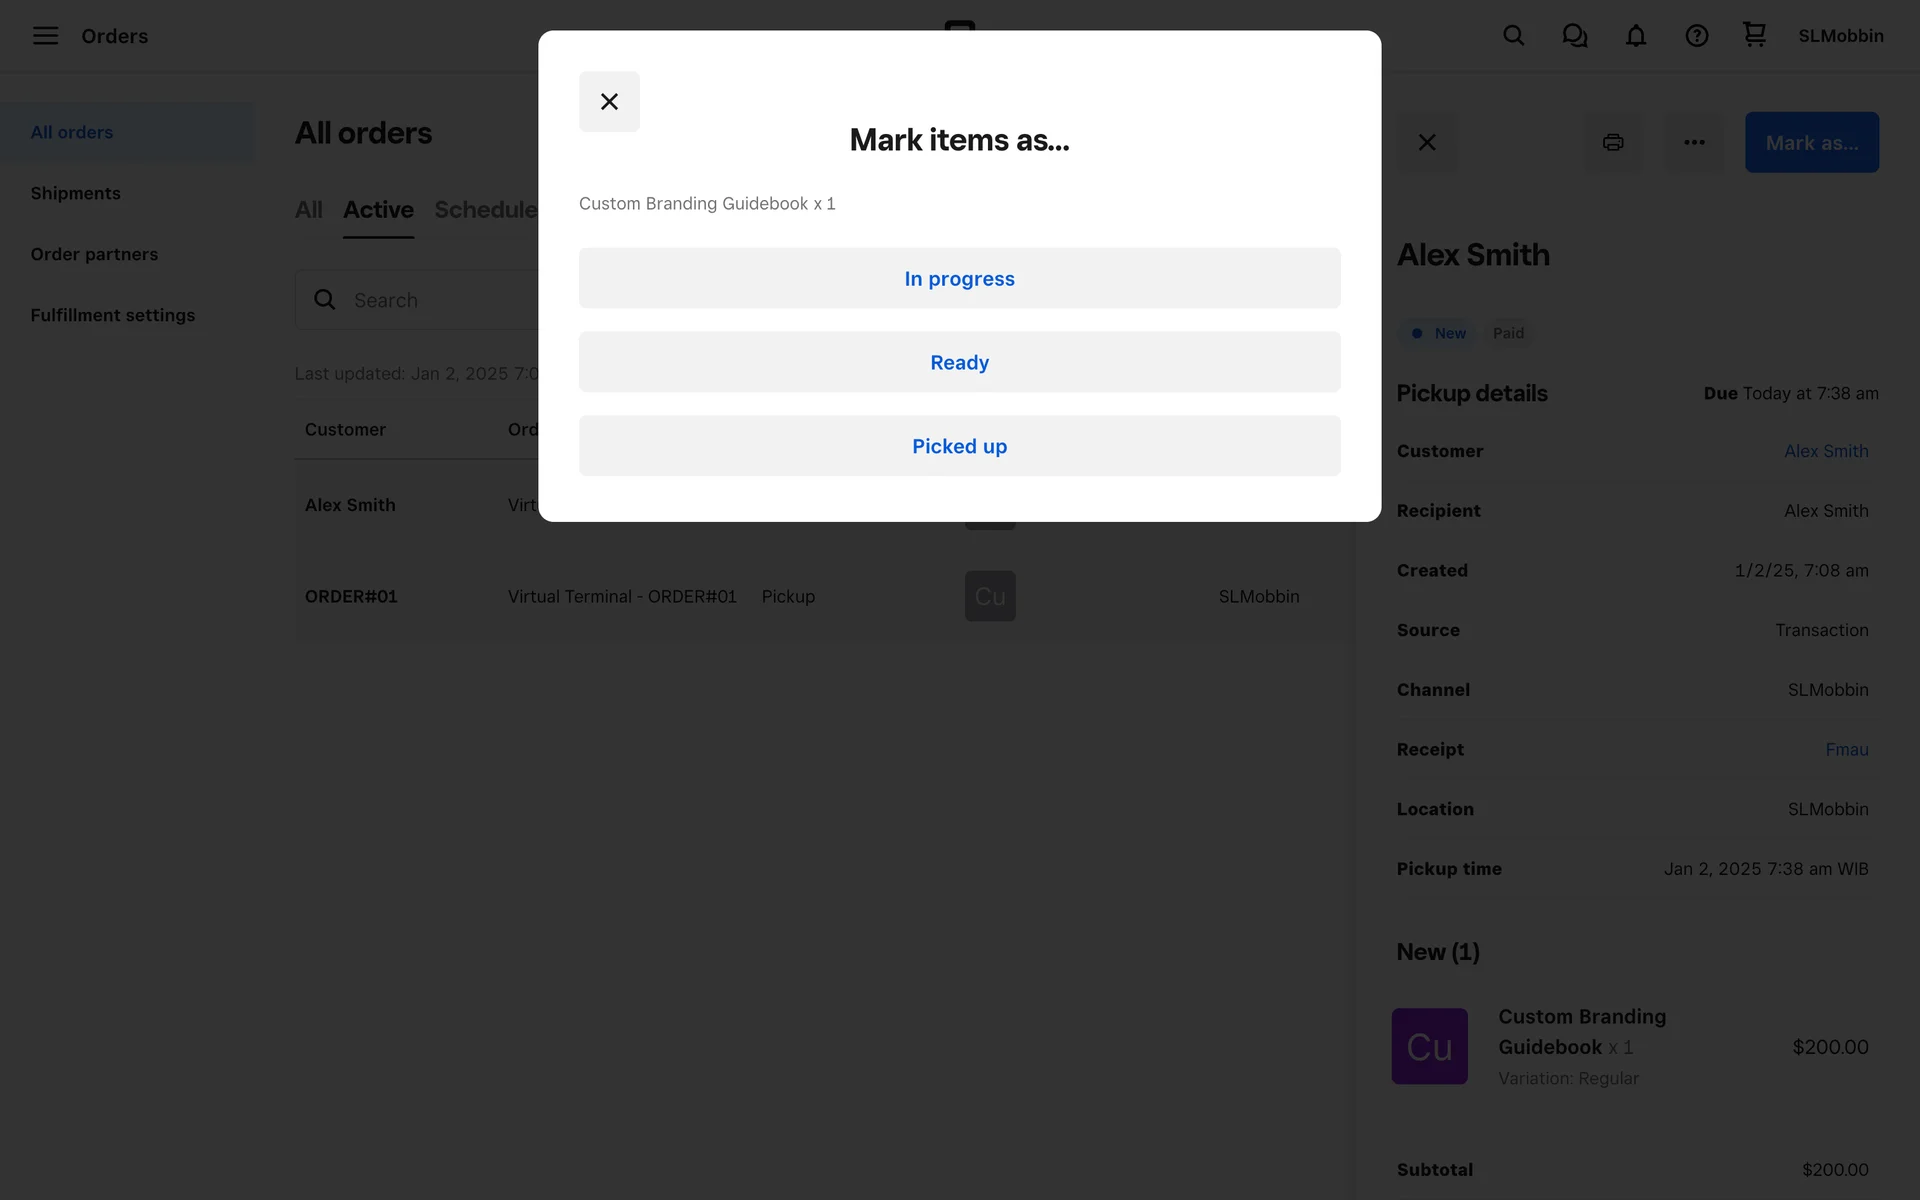1920x1200 pixels.
Task: Mark item as Picked up
Action: tap(959, 446)
